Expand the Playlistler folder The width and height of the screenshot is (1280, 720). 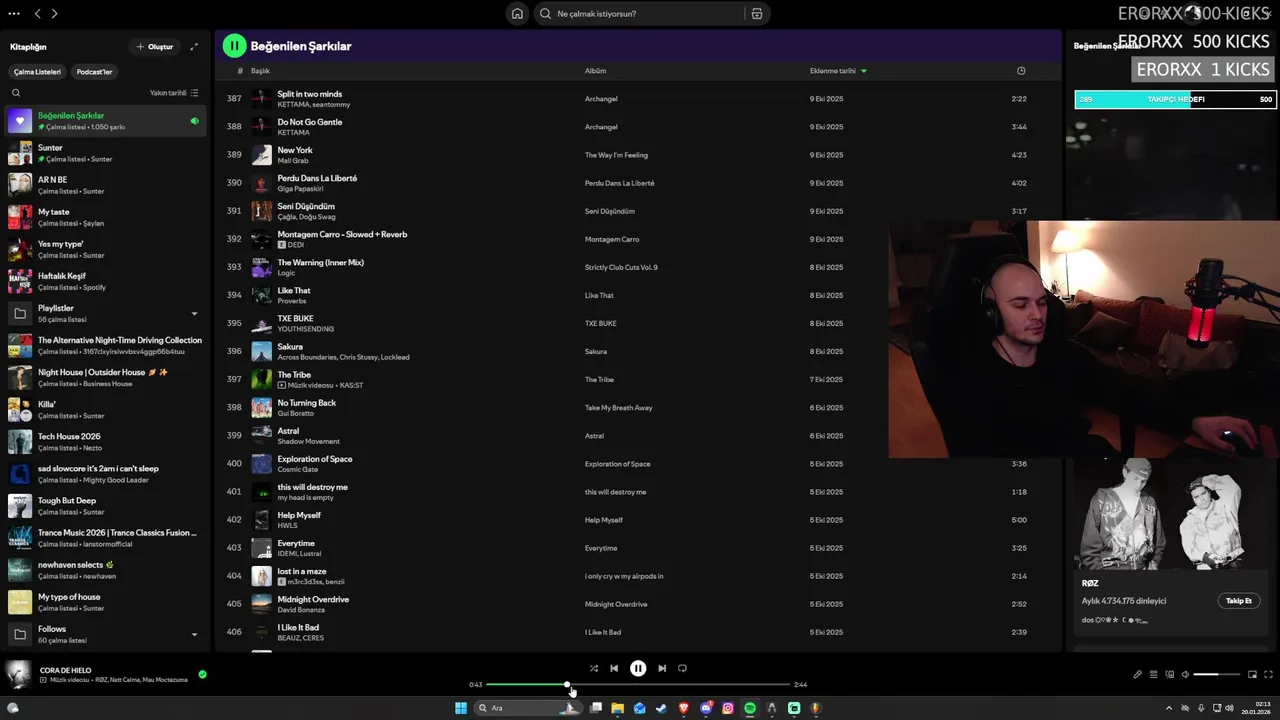[x=194, y=314]
